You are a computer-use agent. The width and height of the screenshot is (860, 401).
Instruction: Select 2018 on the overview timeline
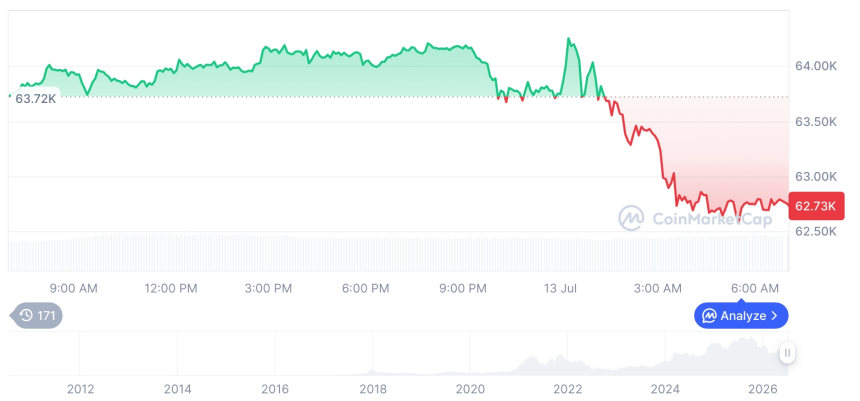[x=373, y=389]
